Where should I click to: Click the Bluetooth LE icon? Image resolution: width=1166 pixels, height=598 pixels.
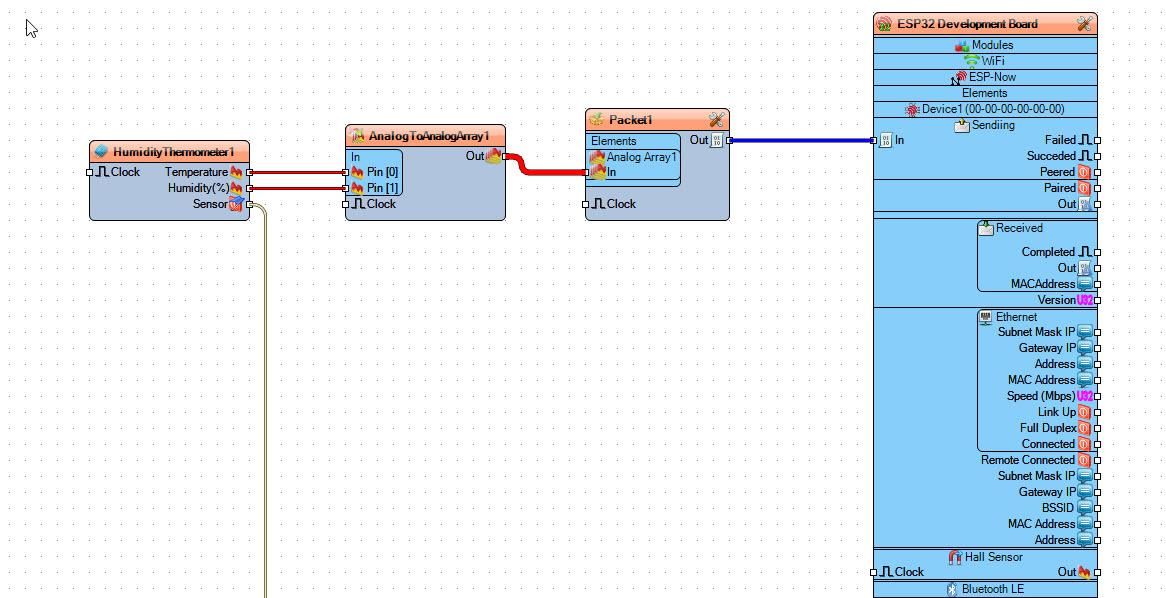(952, 589)
